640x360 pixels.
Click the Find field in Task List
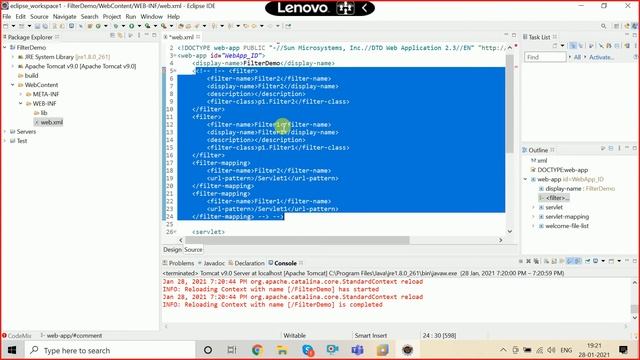pyautogui.click(x=545, y=57)
